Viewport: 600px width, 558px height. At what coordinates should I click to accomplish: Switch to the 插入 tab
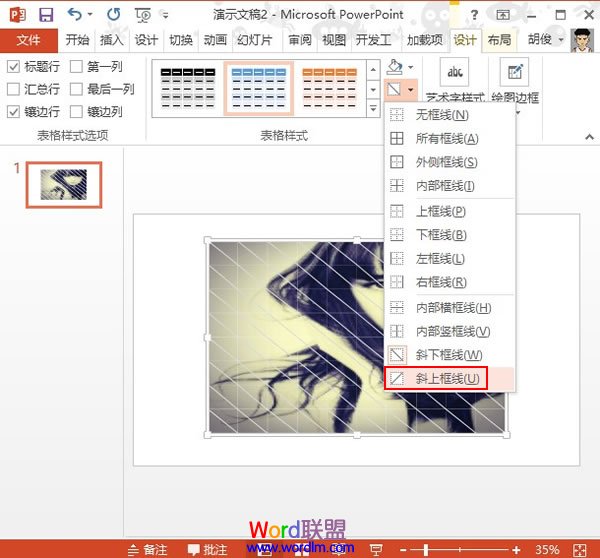click(112, 40)
